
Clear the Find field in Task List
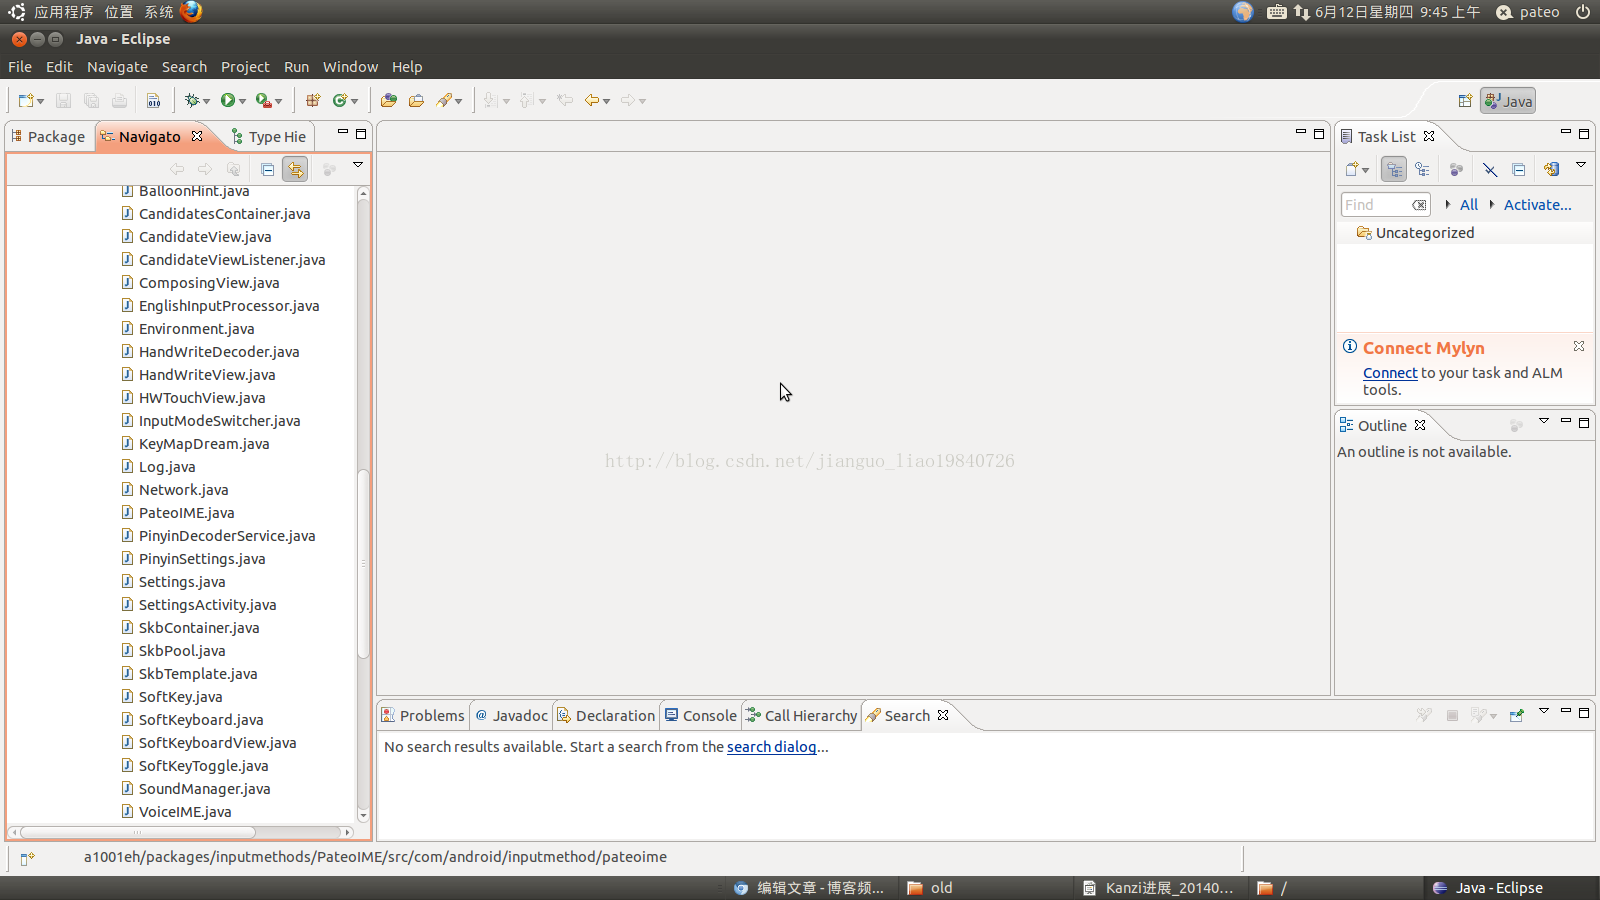(x=1419, y=205)
